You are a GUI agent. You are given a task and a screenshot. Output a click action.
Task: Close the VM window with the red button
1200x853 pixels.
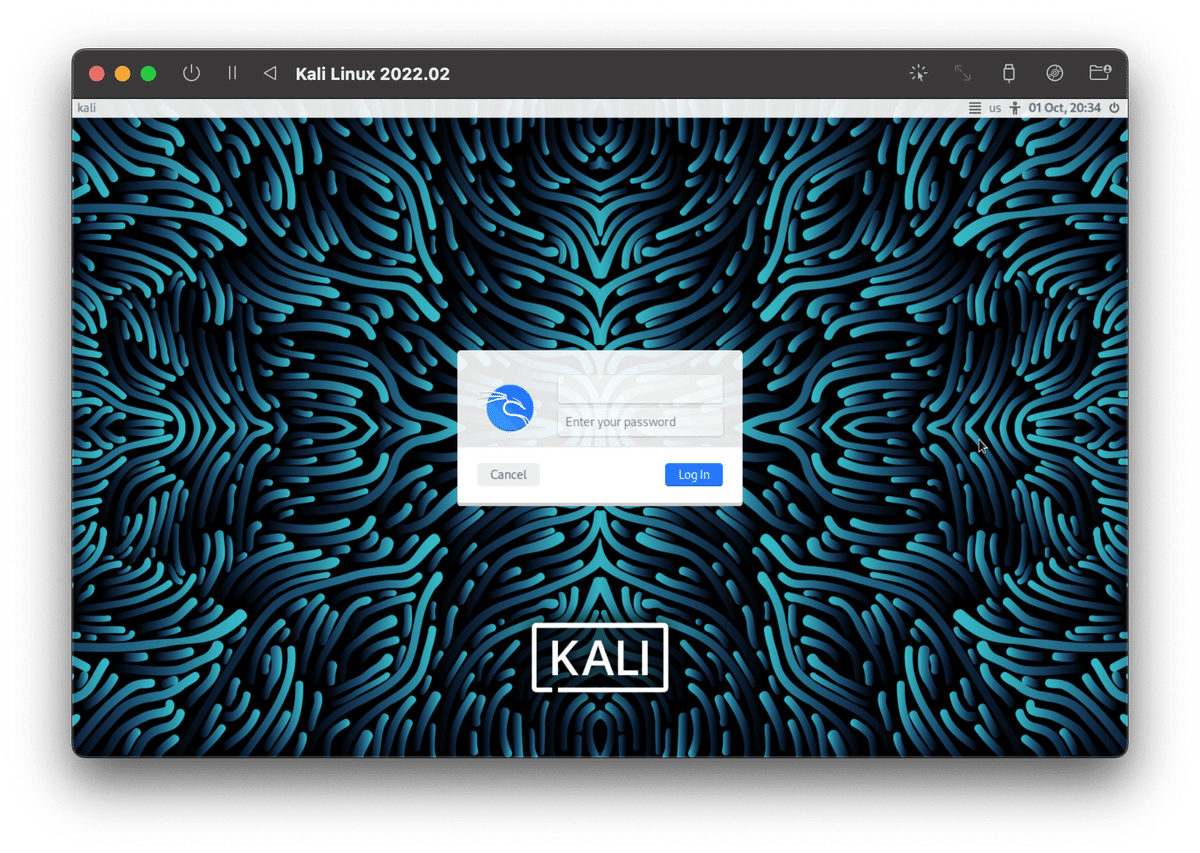point(97,74)
